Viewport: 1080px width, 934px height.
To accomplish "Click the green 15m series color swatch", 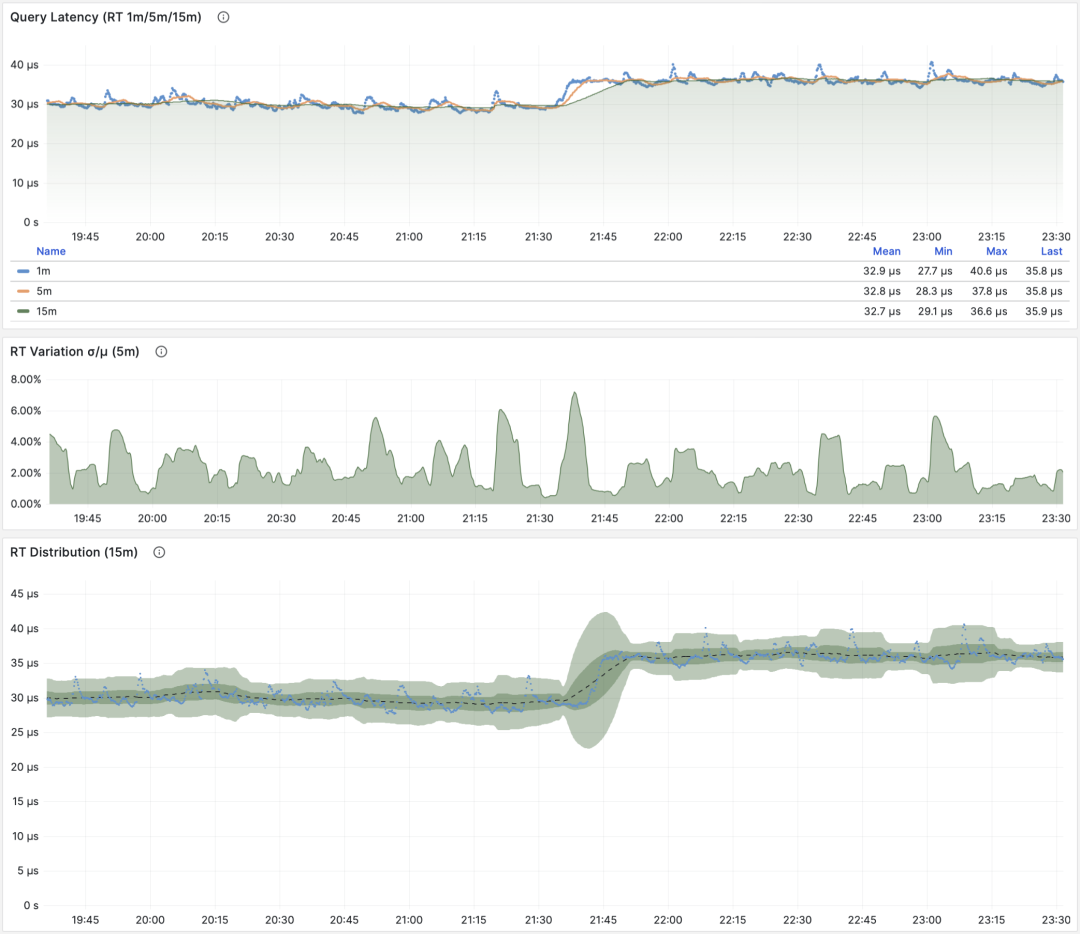I will tap(23, 311).
